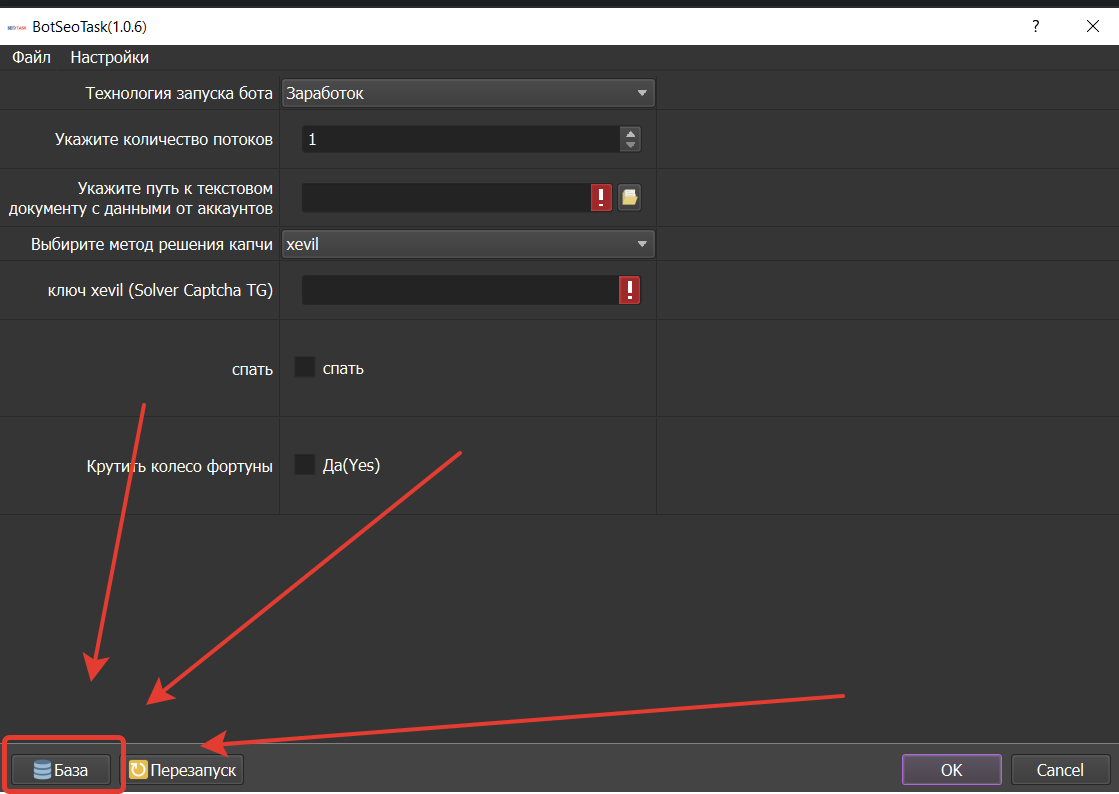Click the BotSeoTask logo in title bar

click(16, 27)
